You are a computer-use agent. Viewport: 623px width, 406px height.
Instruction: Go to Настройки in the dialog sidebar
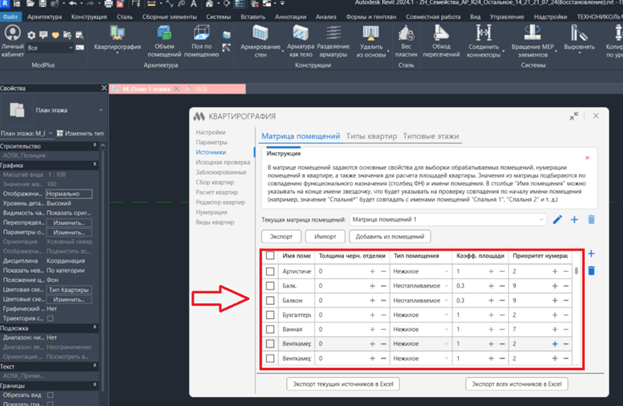point(210,132)
